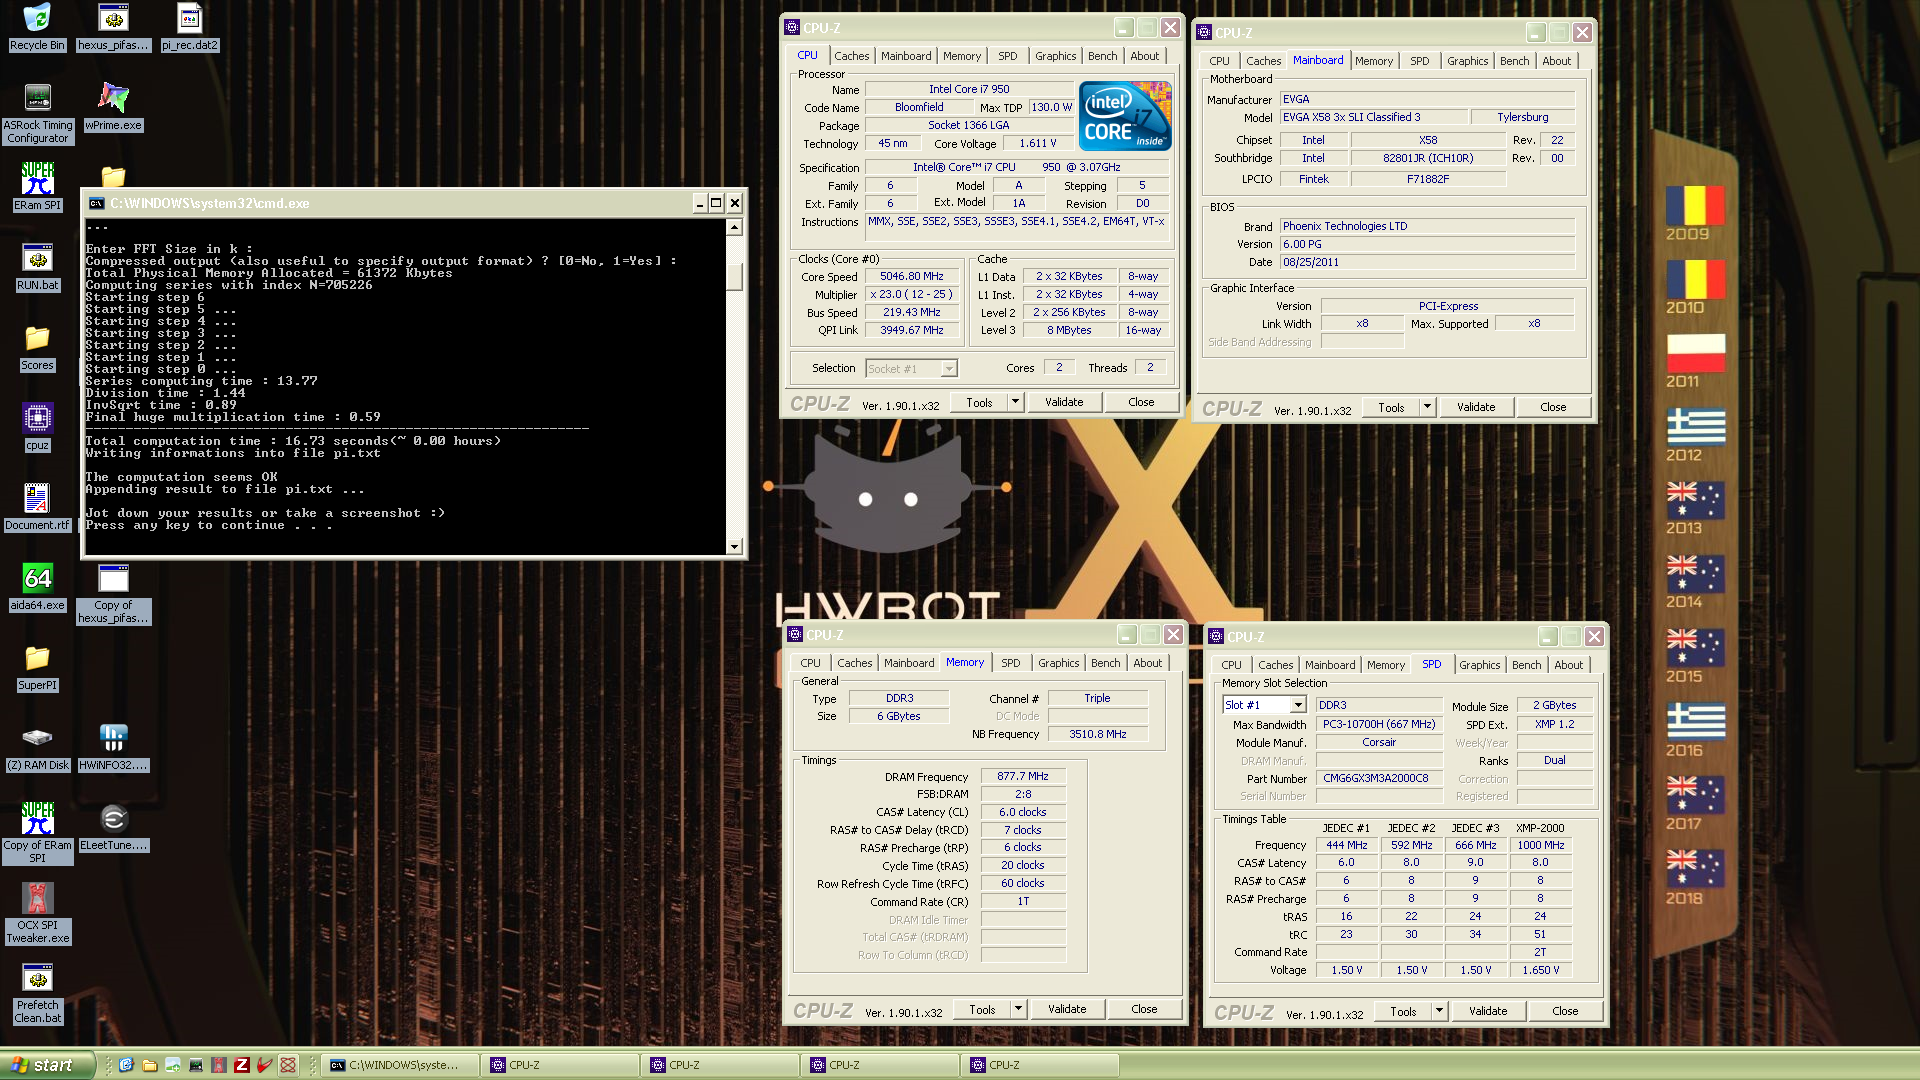1920x1080 pixels.
Task: Click cmd window scrollbar up arrow
Action: 735,227
